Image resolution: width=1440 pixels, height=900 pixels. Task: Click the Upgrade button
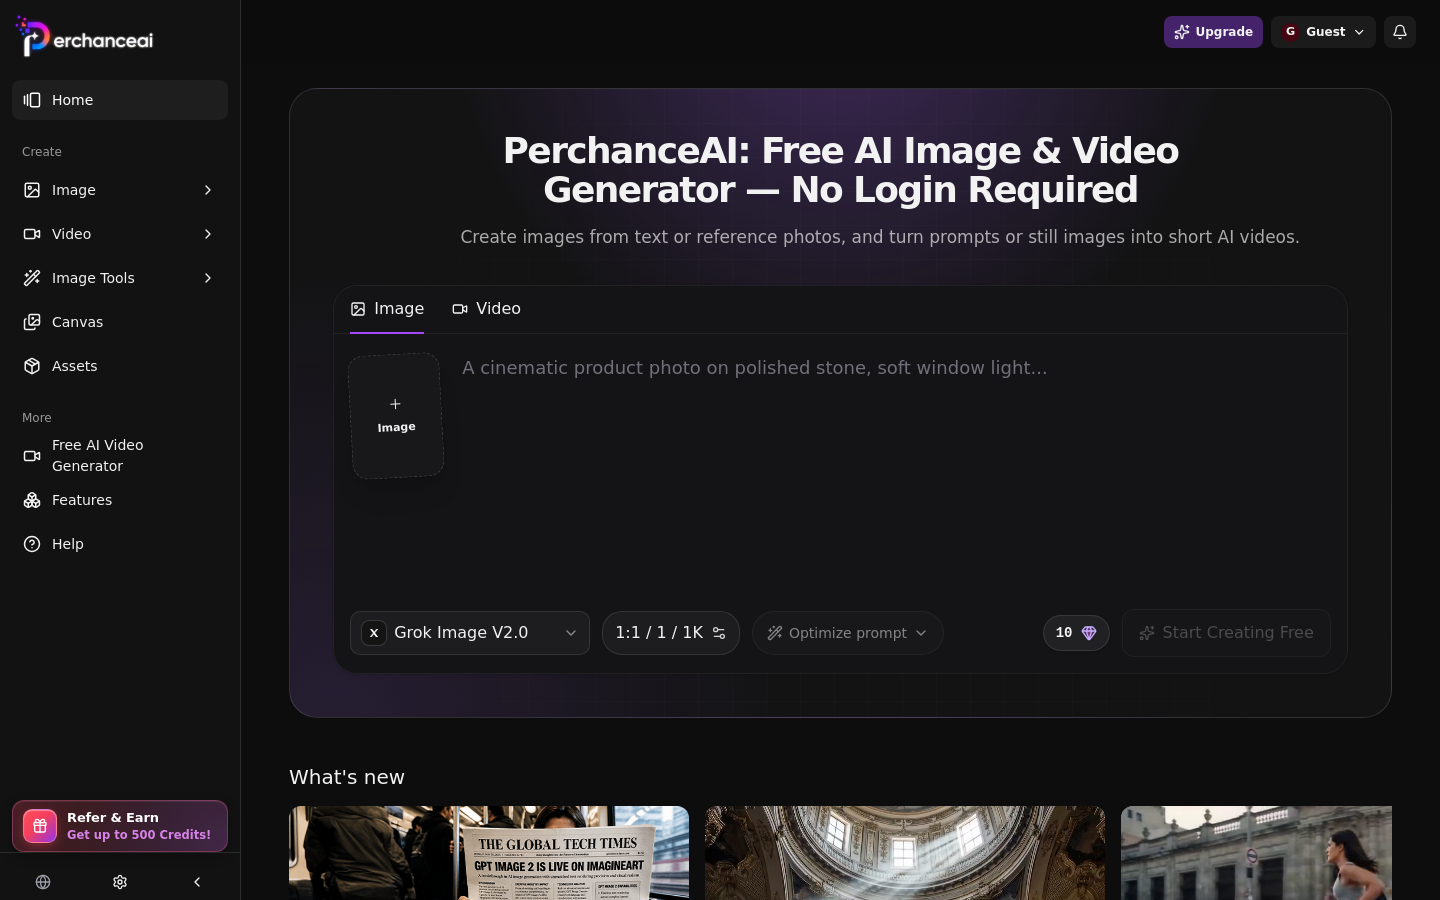pos(1213,32)
